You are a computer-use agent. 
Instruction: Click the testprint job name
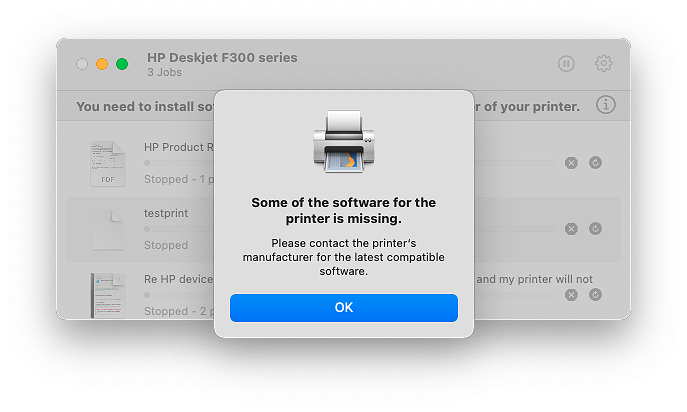click(166, 213)
